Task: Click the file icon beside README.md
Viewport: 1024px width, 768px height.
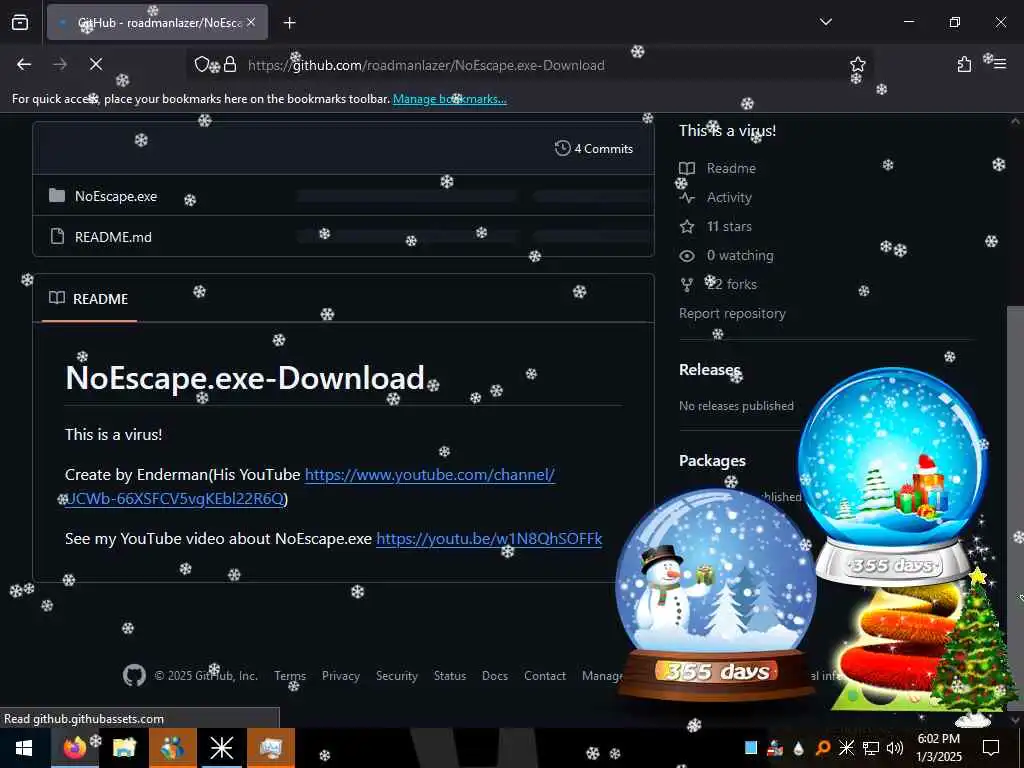Action: click(57, 236)
